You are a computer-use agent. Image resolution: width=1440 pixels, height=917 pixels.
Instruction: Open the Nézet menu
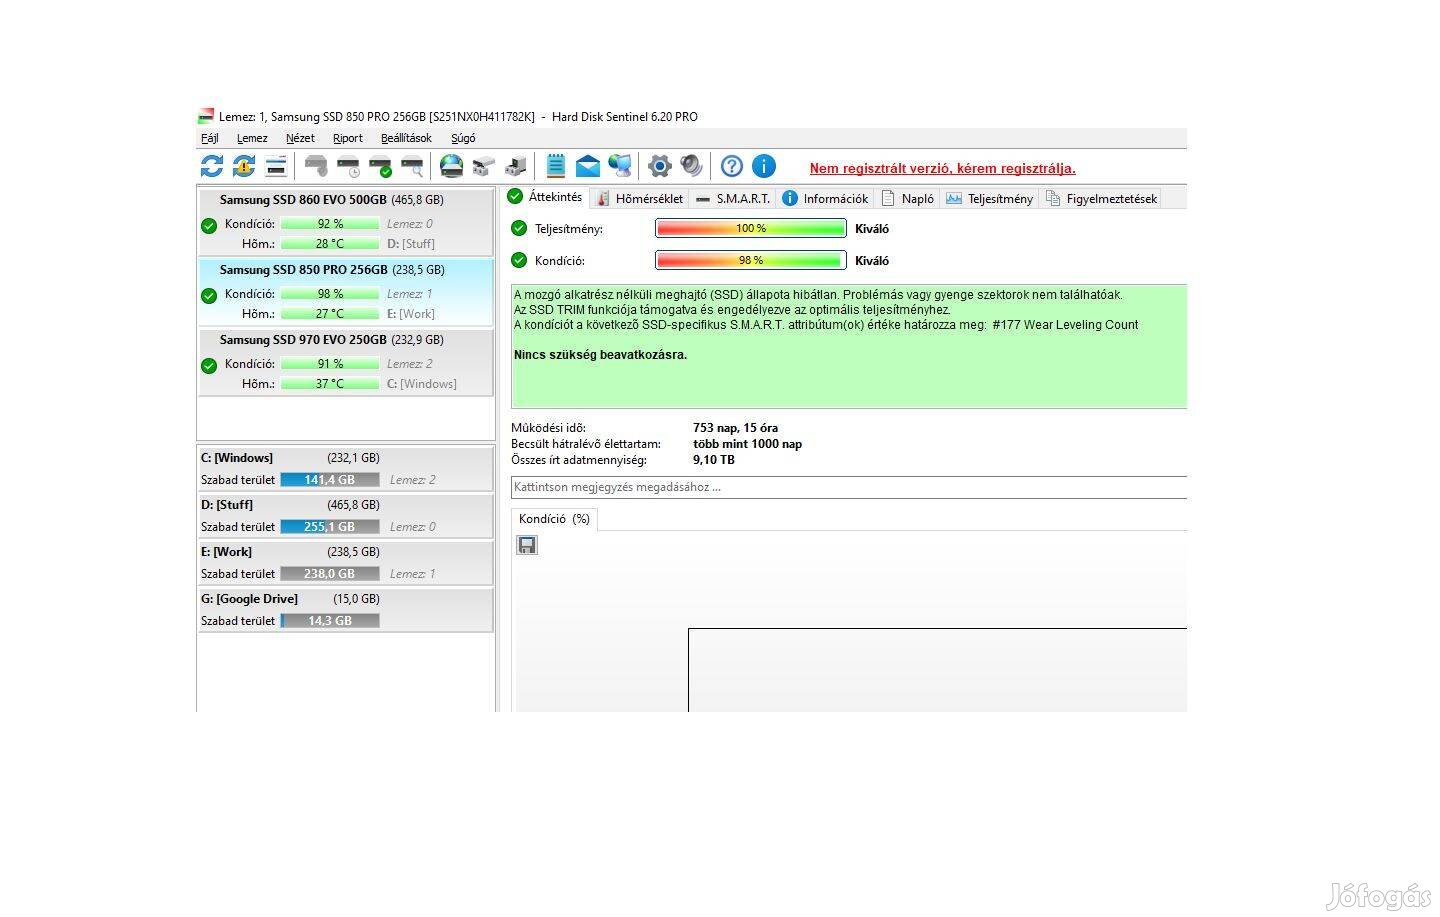300,138
